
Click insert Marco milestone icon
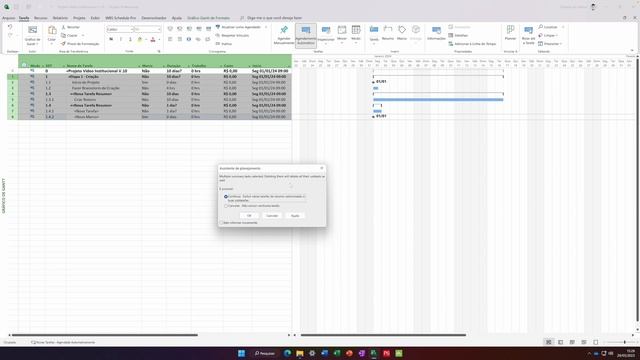pyautogui.click(x=402, y=29)
